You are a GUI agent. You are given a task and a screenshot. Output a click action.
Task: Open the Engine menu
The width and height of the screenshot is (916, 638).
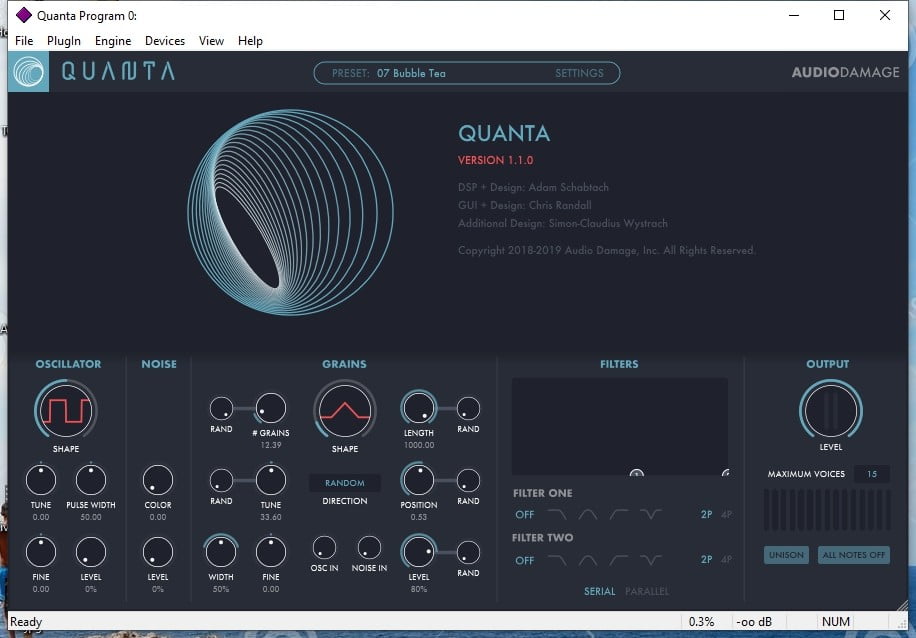[113, 41]
